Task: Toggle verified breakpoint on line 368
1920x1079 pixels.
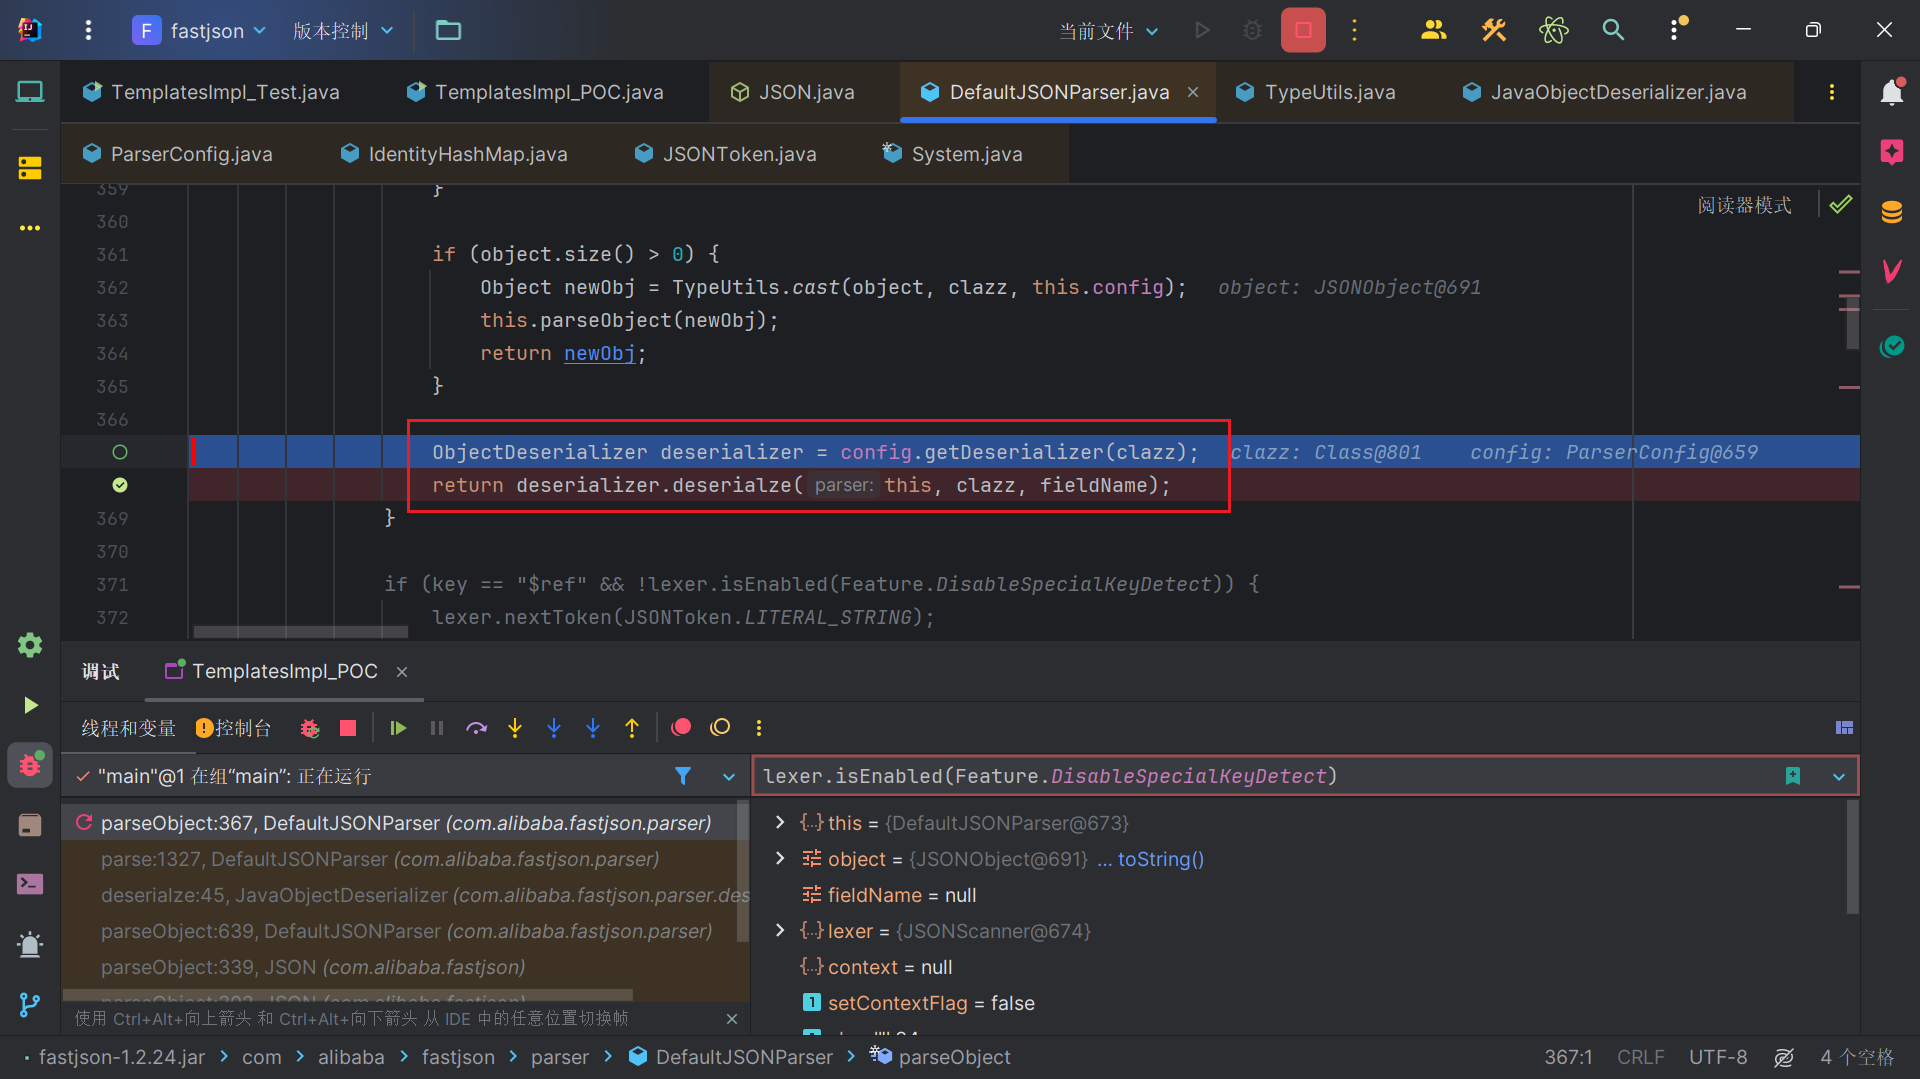Action: (120, 485)
